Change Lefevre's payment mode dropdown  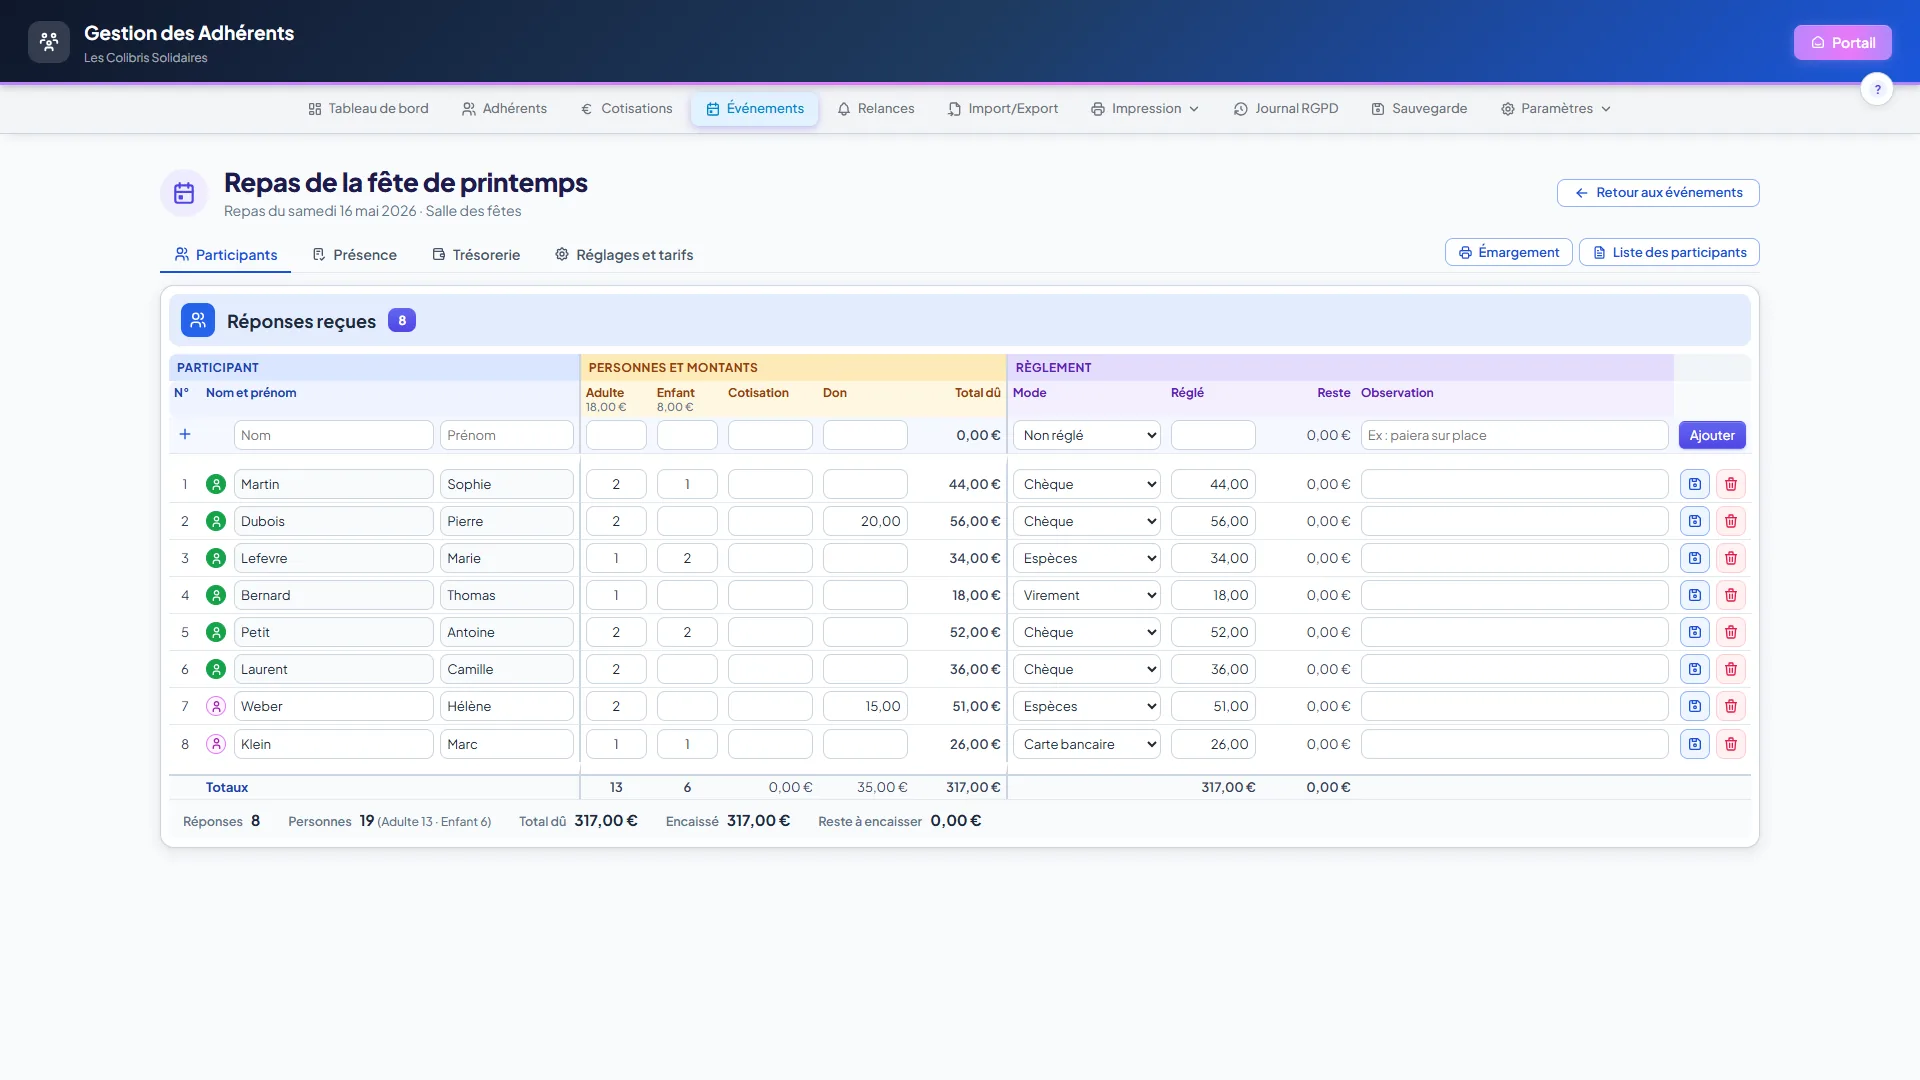(x=1086, y=558)
